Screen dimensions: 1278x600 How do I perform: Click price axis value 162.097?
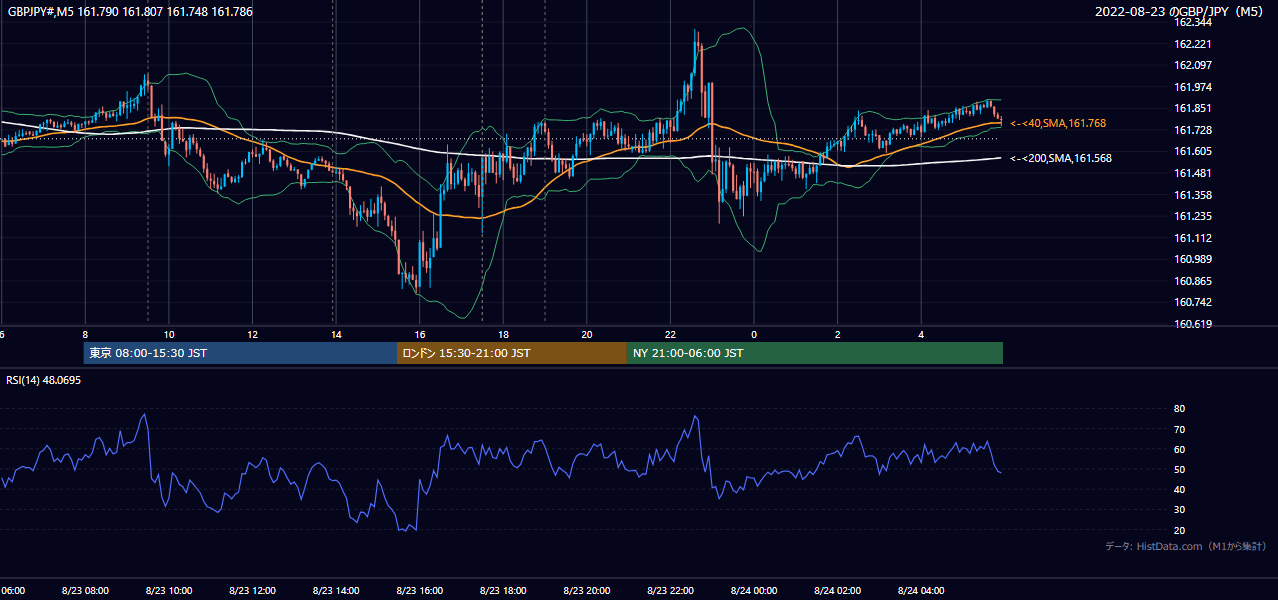point(1193,65)
